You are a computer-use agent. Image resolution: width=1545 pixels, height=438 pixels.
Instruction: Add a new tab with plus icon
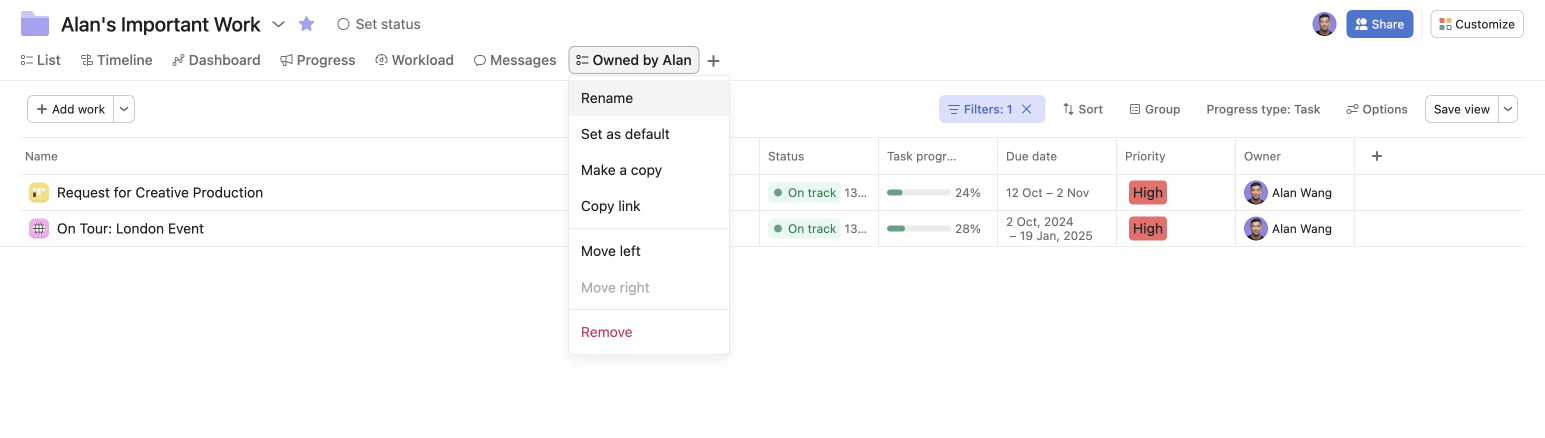713,61
